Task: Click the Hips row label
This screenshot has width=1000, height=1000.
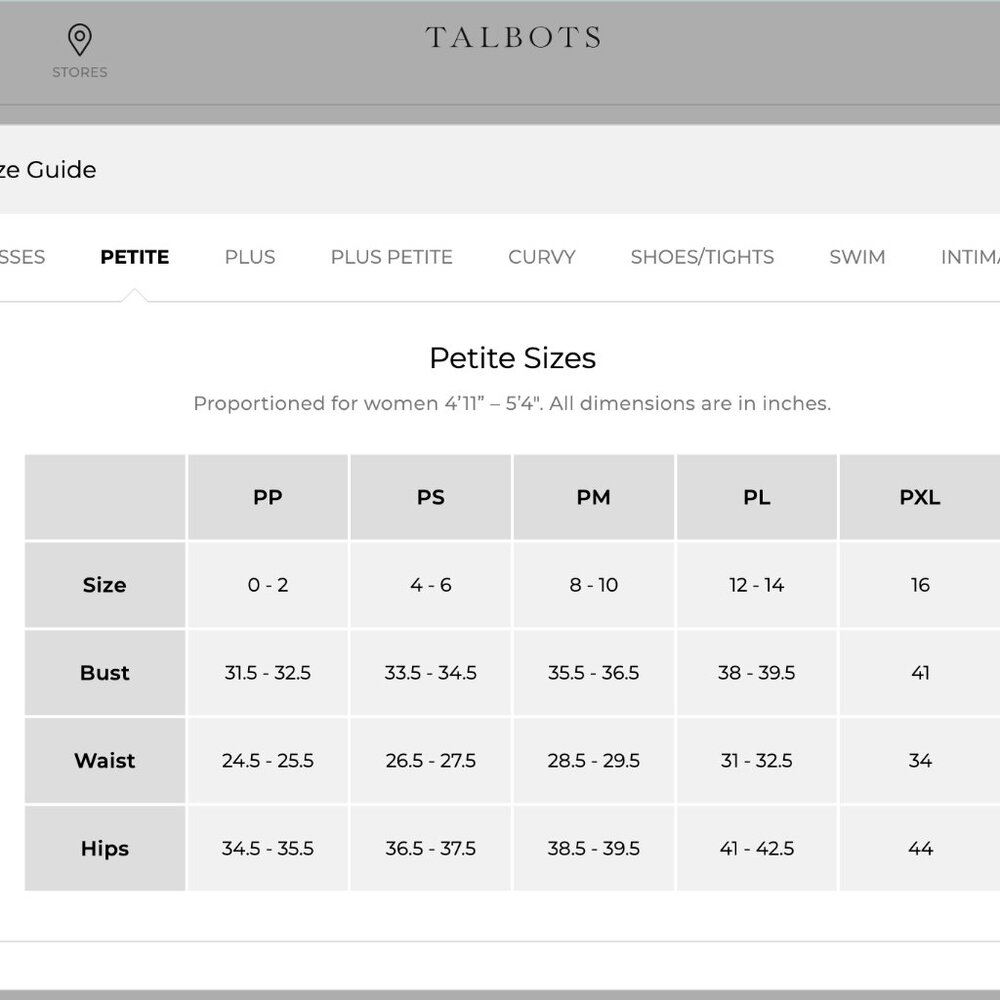Action: coord(105,848)
